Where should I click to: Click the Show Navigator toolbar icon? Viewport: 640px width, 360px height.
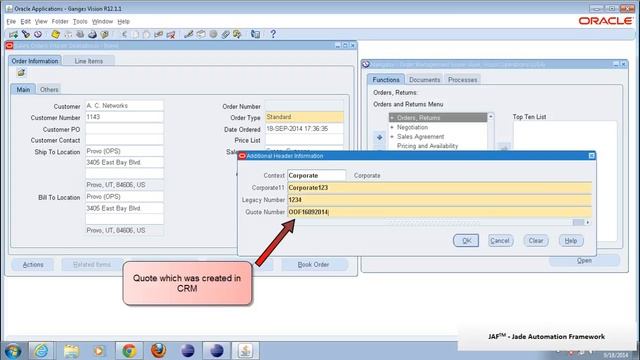point(38,34)
